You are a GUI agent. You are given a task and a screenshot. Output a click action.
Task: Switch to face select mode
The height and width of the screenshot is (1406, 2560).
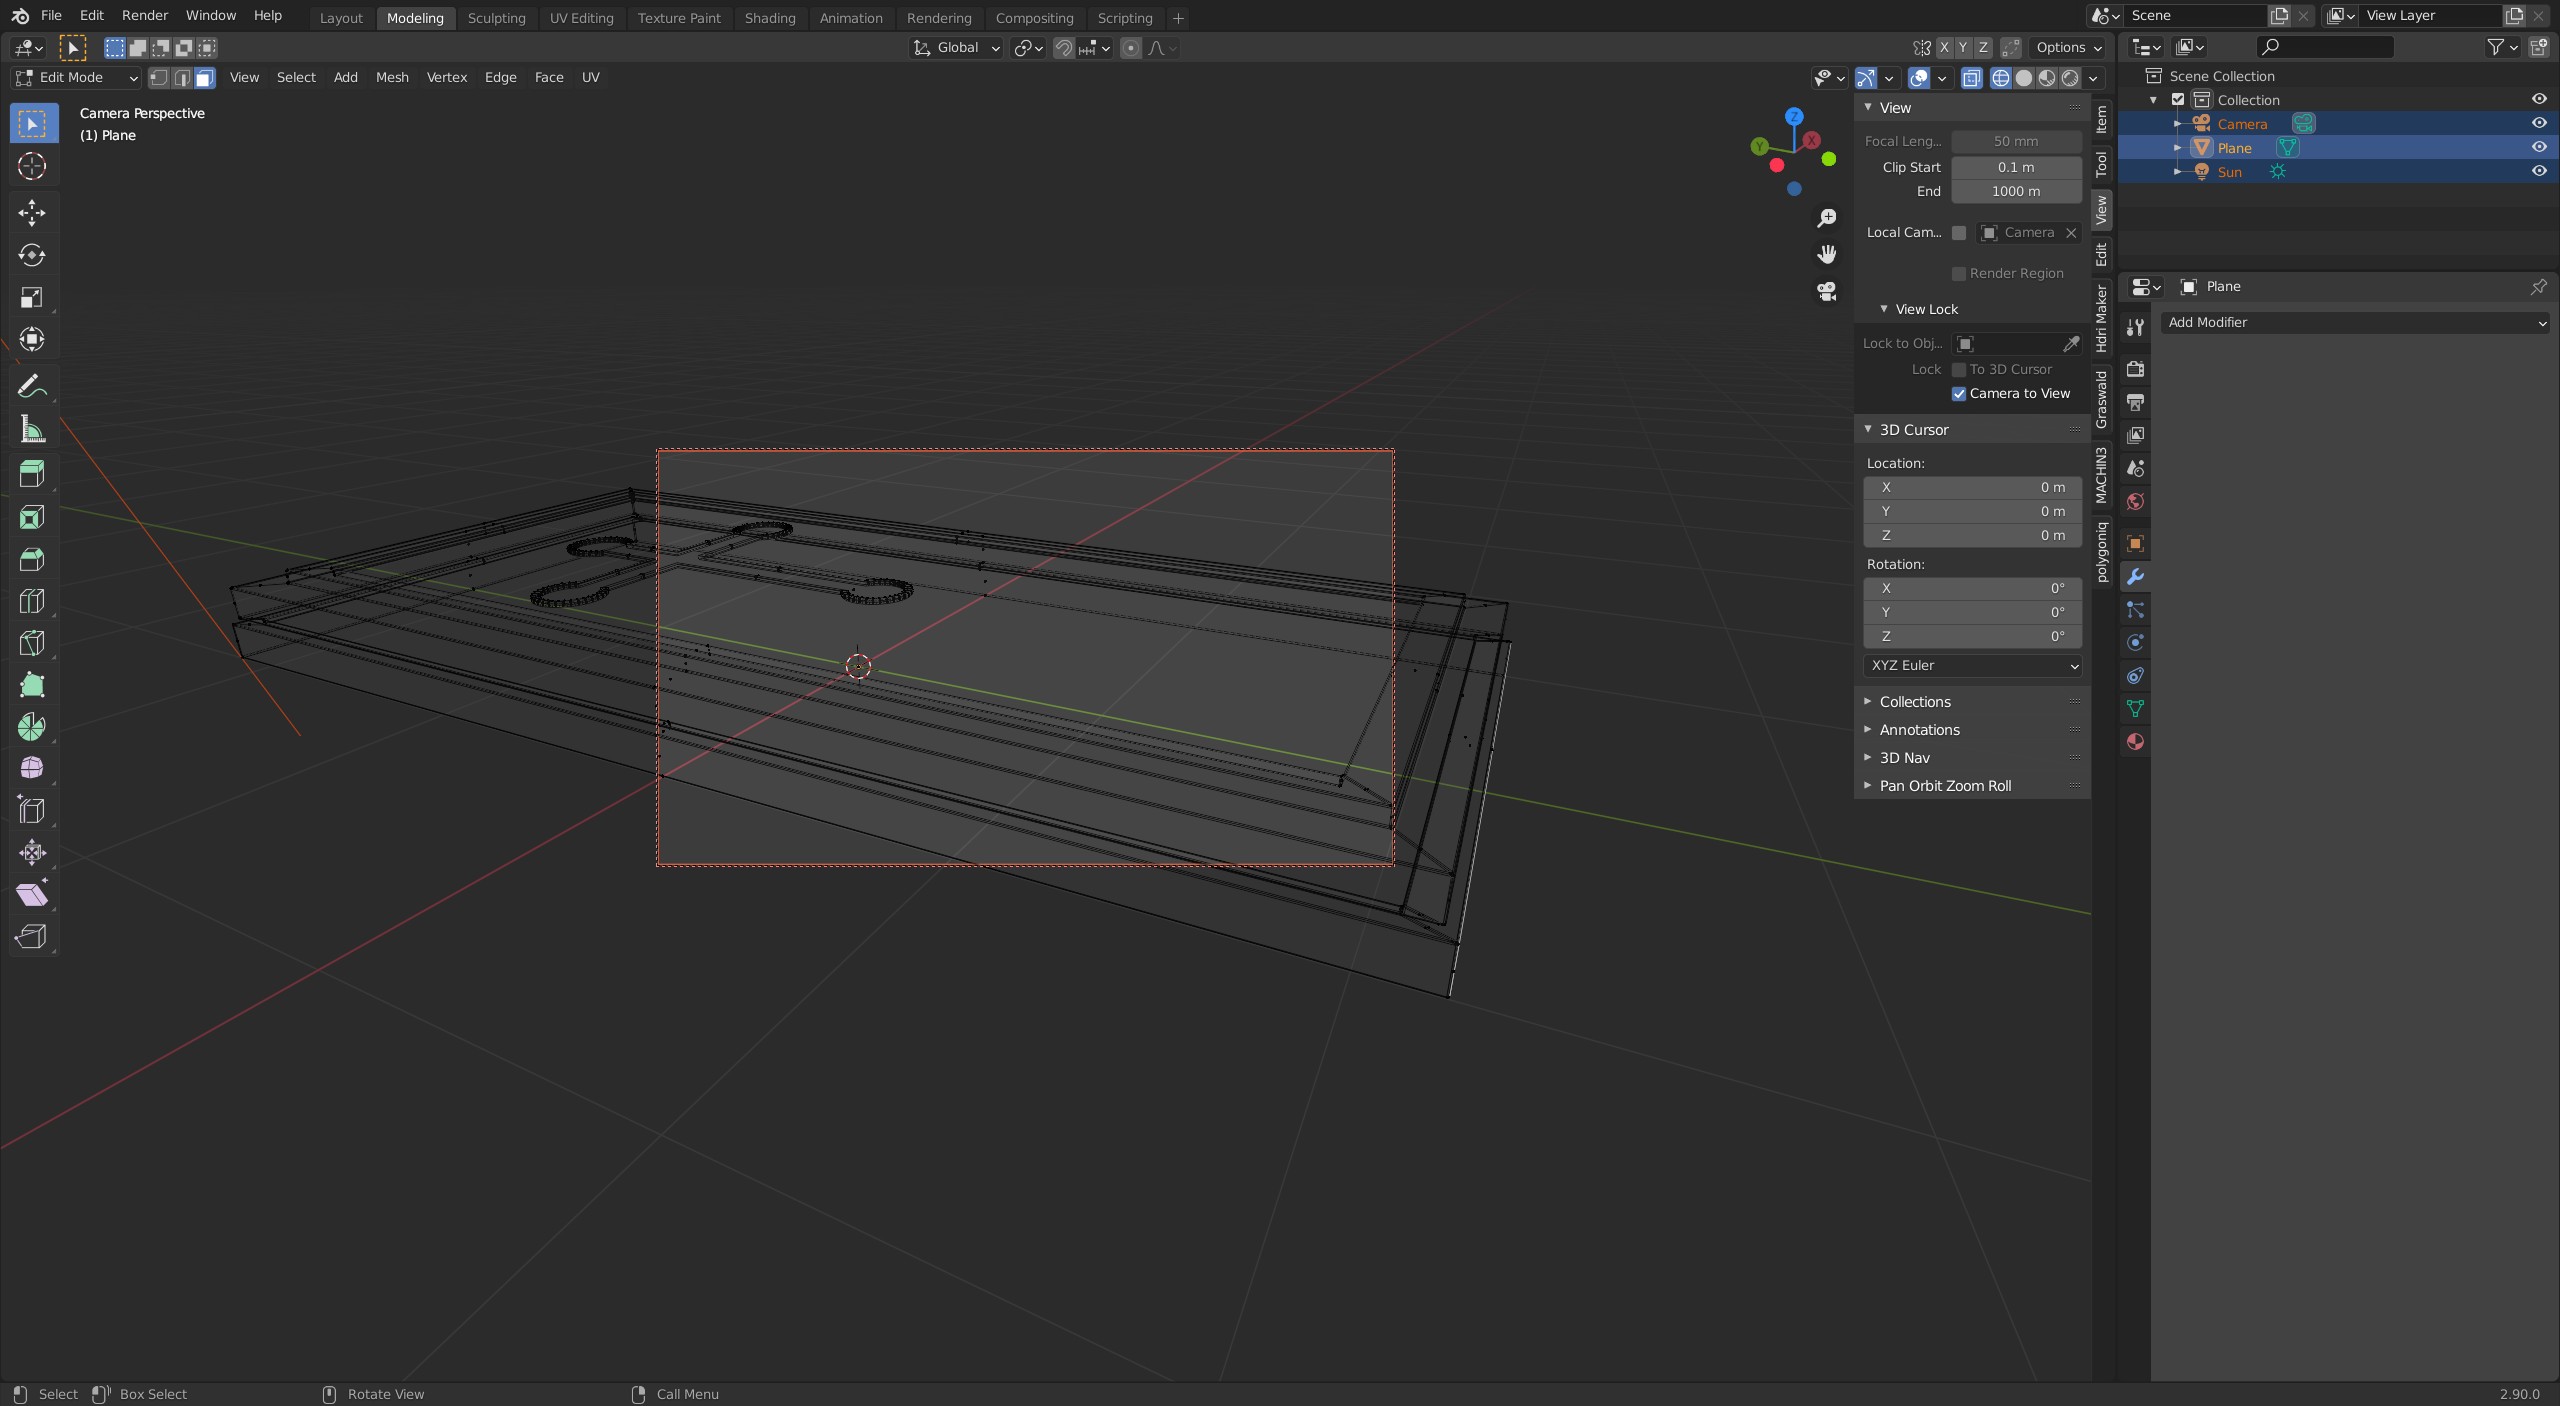tap(205, 78)
